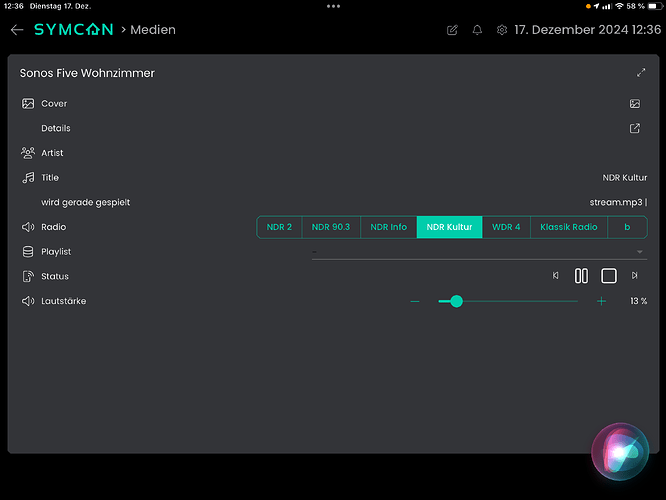Skip to next track
666x500 pixels.
[x=635, y=276]
